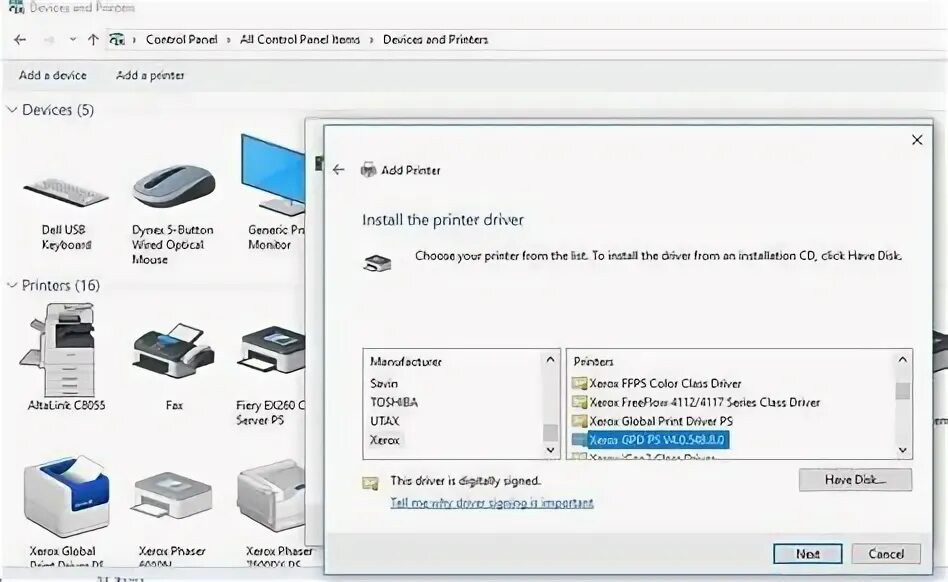Select Xerox in Manufacturer list
Image resolution: width=948 pixels, height=582 pixels.
pyautogui.click(x=385, y=440)
